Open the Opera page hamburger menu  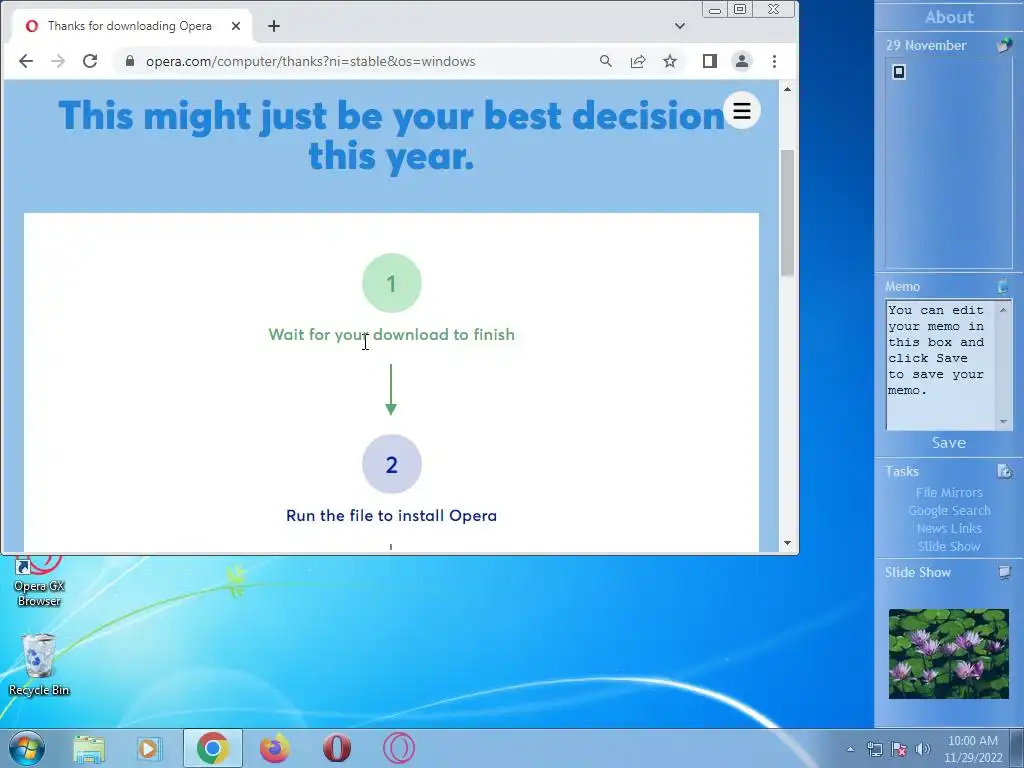[742, 110]
